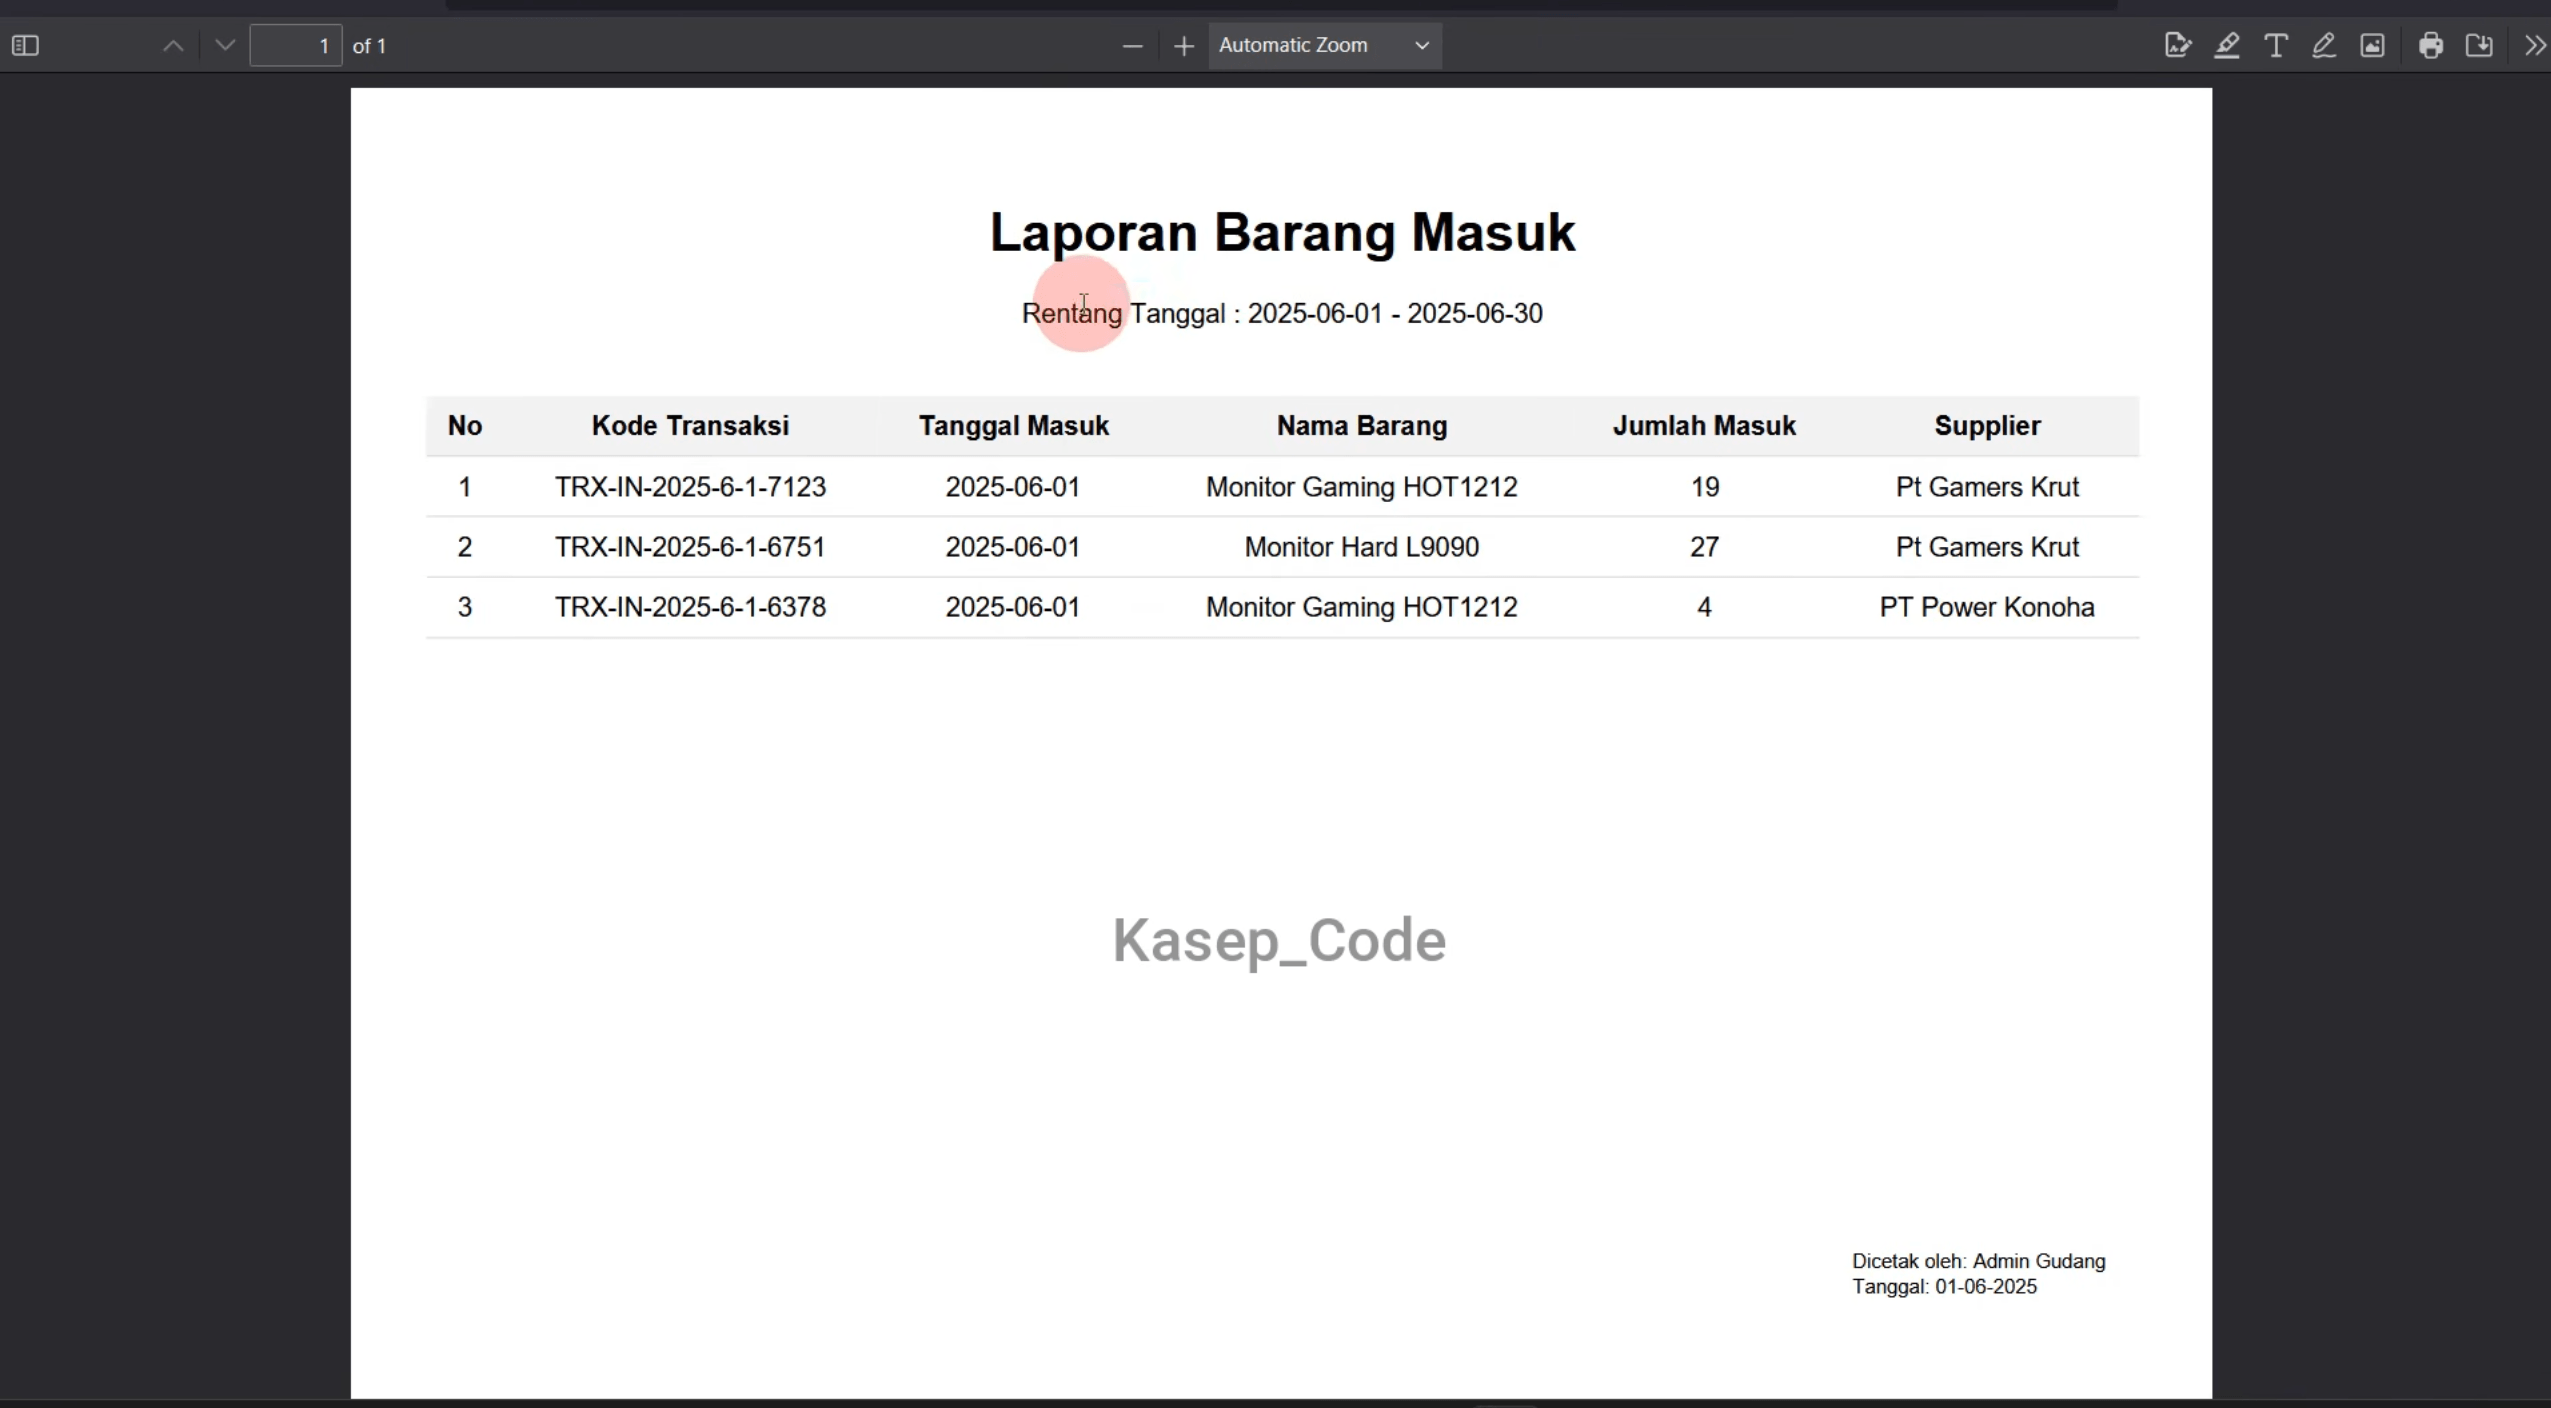
Task: Click Pt Gamers Krut in row 2
Action: 1987,547
